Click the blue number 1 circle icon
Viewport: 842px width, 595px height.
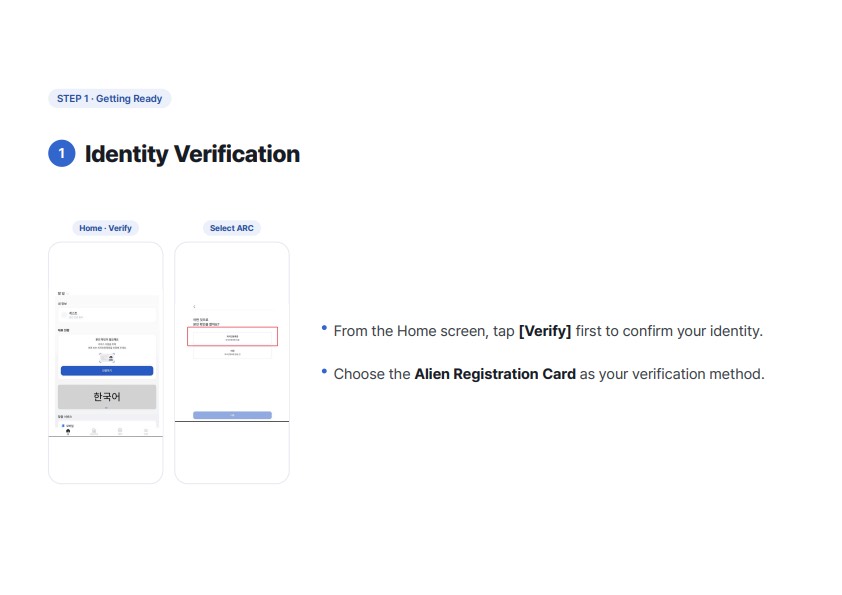pyautogui.click(x=62, y=154)
